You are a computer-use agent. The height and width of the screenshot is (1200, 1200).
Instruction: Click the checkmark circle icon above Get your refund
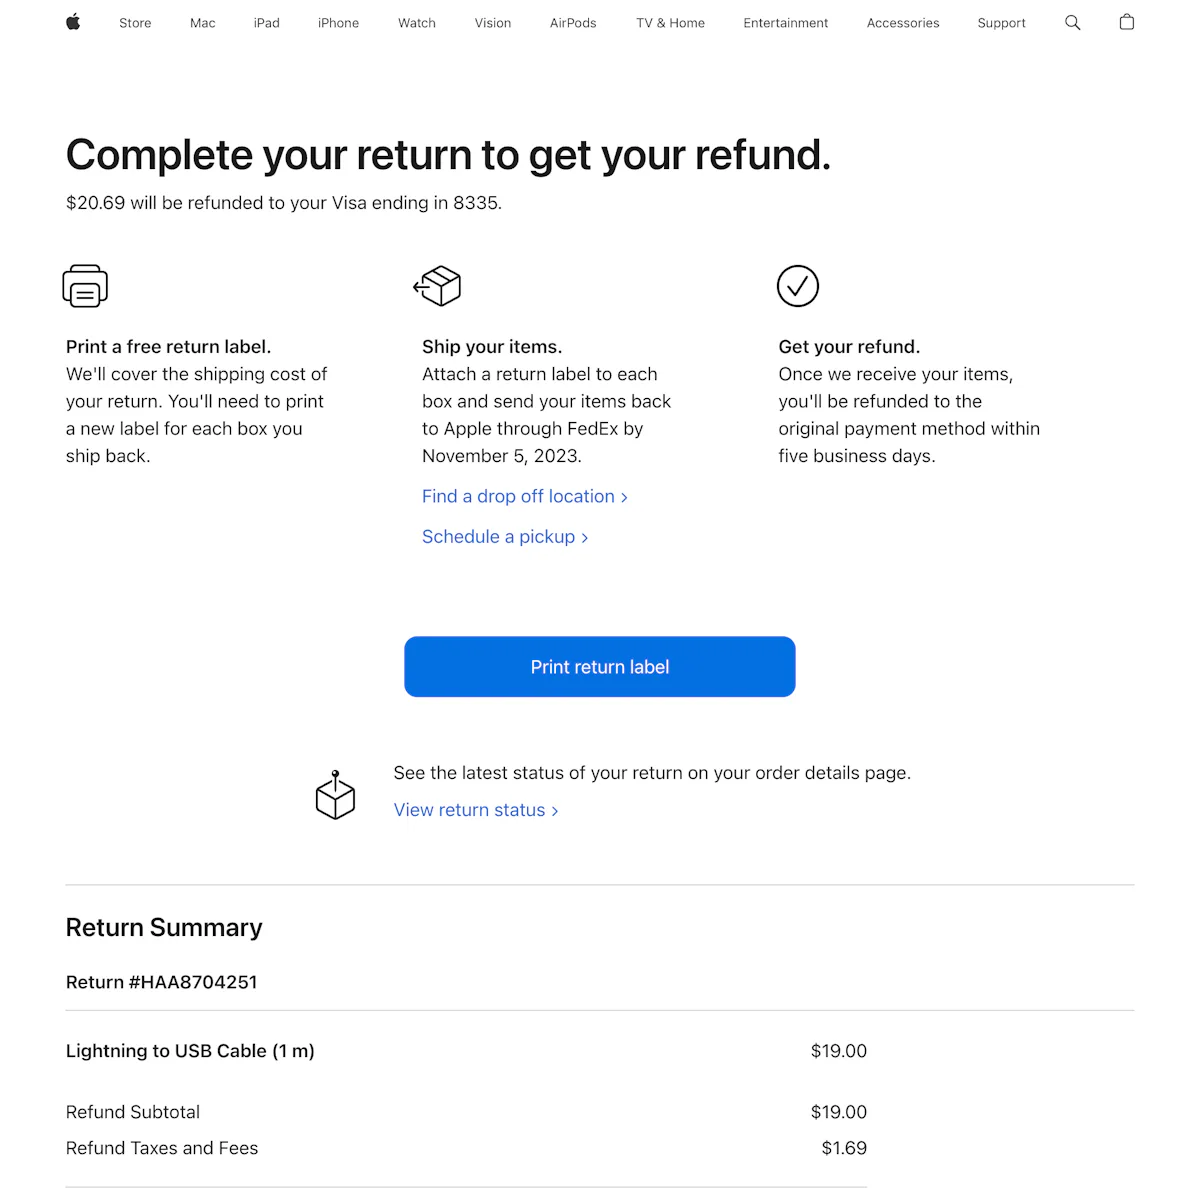tap(797, 285)
